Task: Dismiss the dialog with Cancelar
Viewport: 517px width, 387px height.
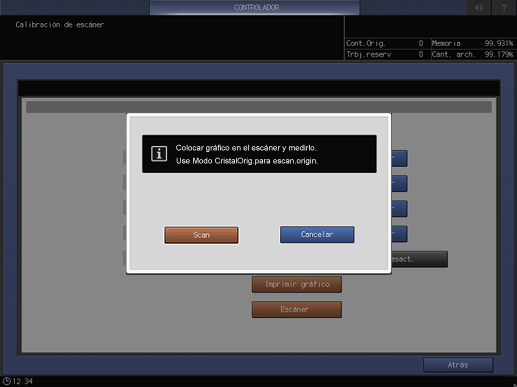Action: coord(317,234)
